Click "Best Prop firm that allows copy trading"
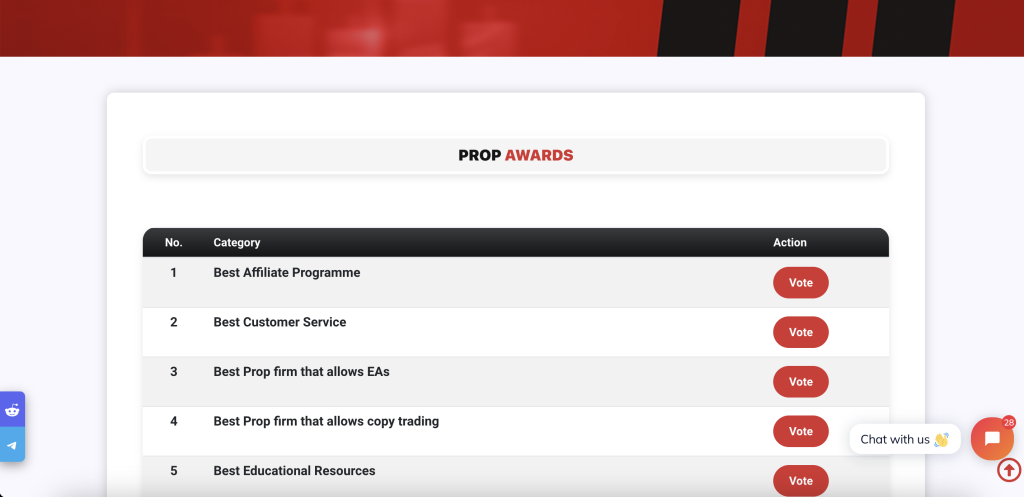This screenshot has height=497, width=1024. tap(326, 421)
